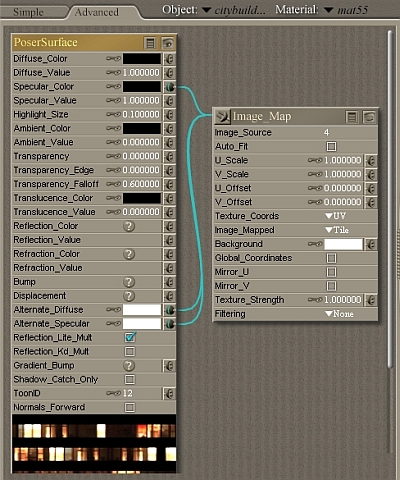
Task: Click the Image_Source value 4
Action: 326,133
